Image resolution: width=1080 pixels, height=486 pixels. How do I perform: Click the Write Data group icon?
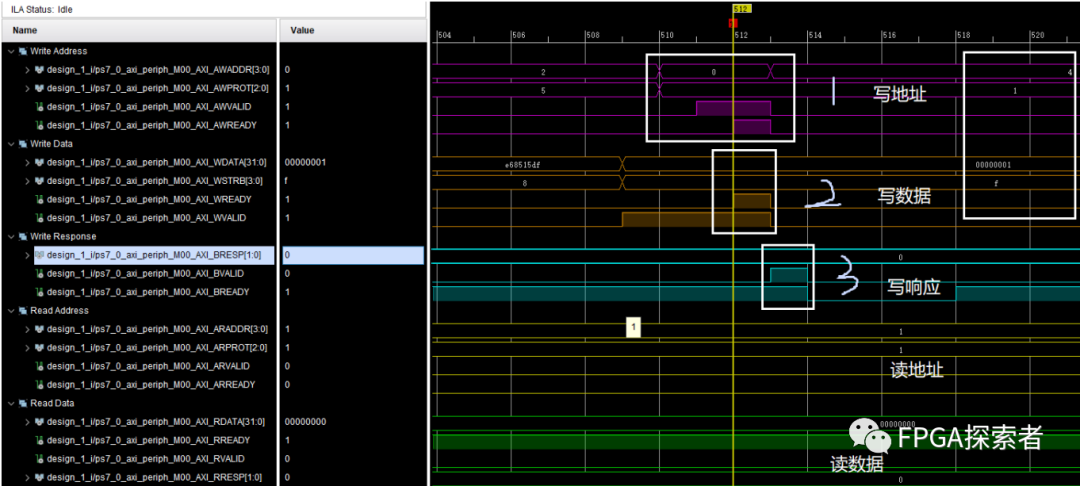coord(23,144)
